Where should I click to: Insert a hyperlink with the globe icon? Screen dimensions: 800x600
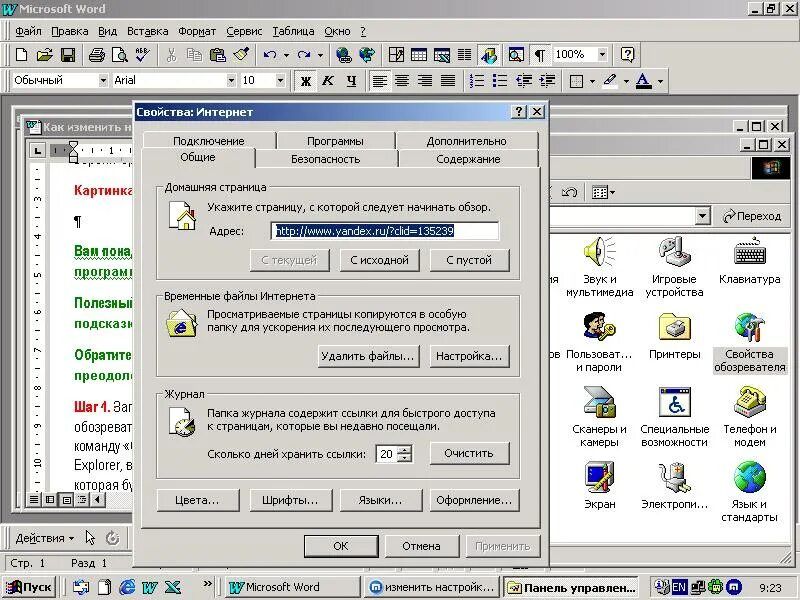pos(343,55)
